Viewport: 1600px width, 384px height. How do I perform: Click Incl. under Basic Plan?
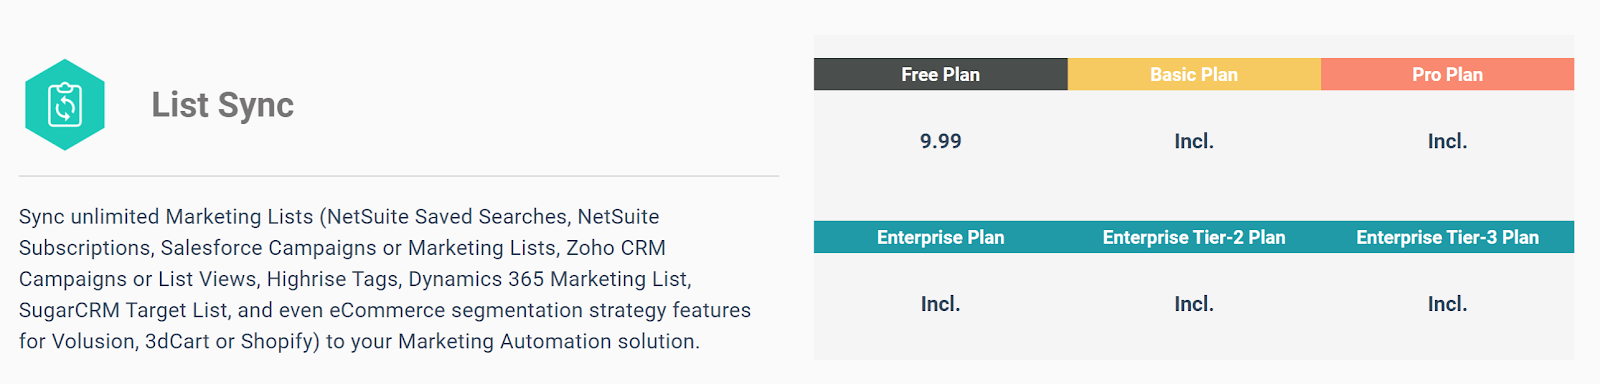pyautogui.click(x=1194, y=141)
